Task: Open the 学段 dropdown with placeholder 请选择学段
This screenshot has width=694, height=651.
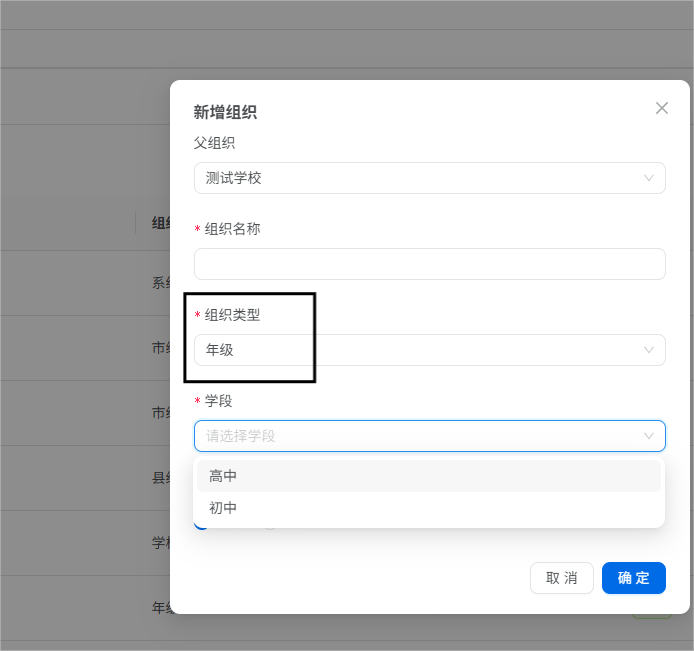Action: pos(430,436)
